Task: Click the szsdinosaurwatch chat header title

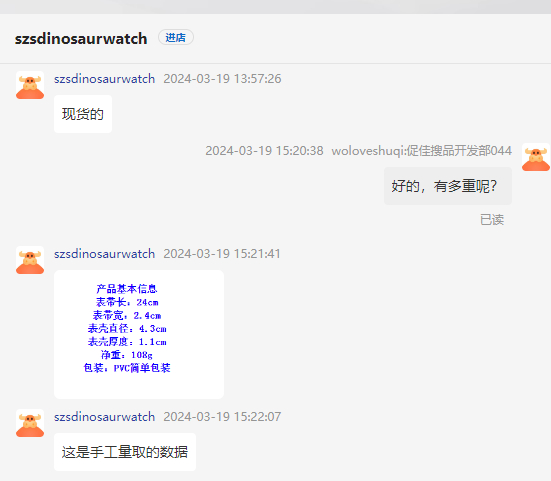Action: tap(81, 39)
